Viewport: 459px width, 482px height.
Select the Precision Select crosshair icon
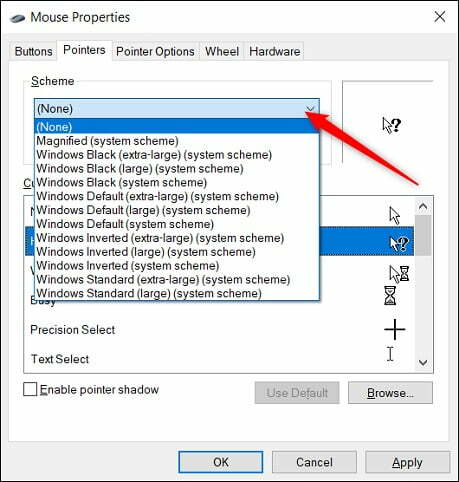point(395,329)
